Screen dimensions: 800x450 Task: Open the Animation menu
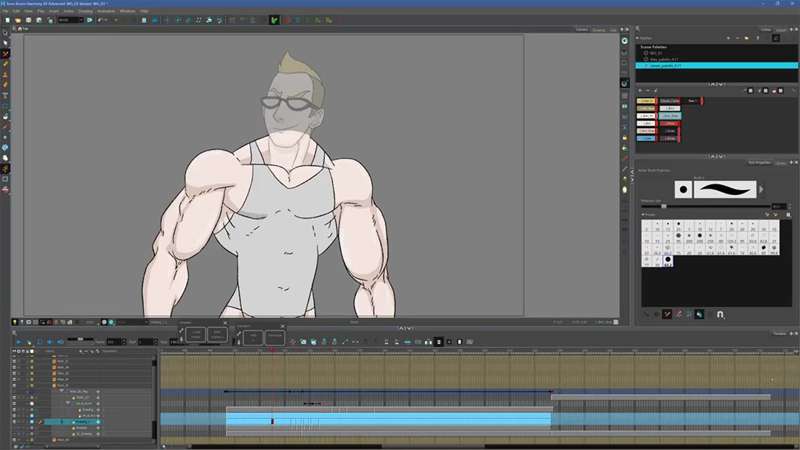106,11
